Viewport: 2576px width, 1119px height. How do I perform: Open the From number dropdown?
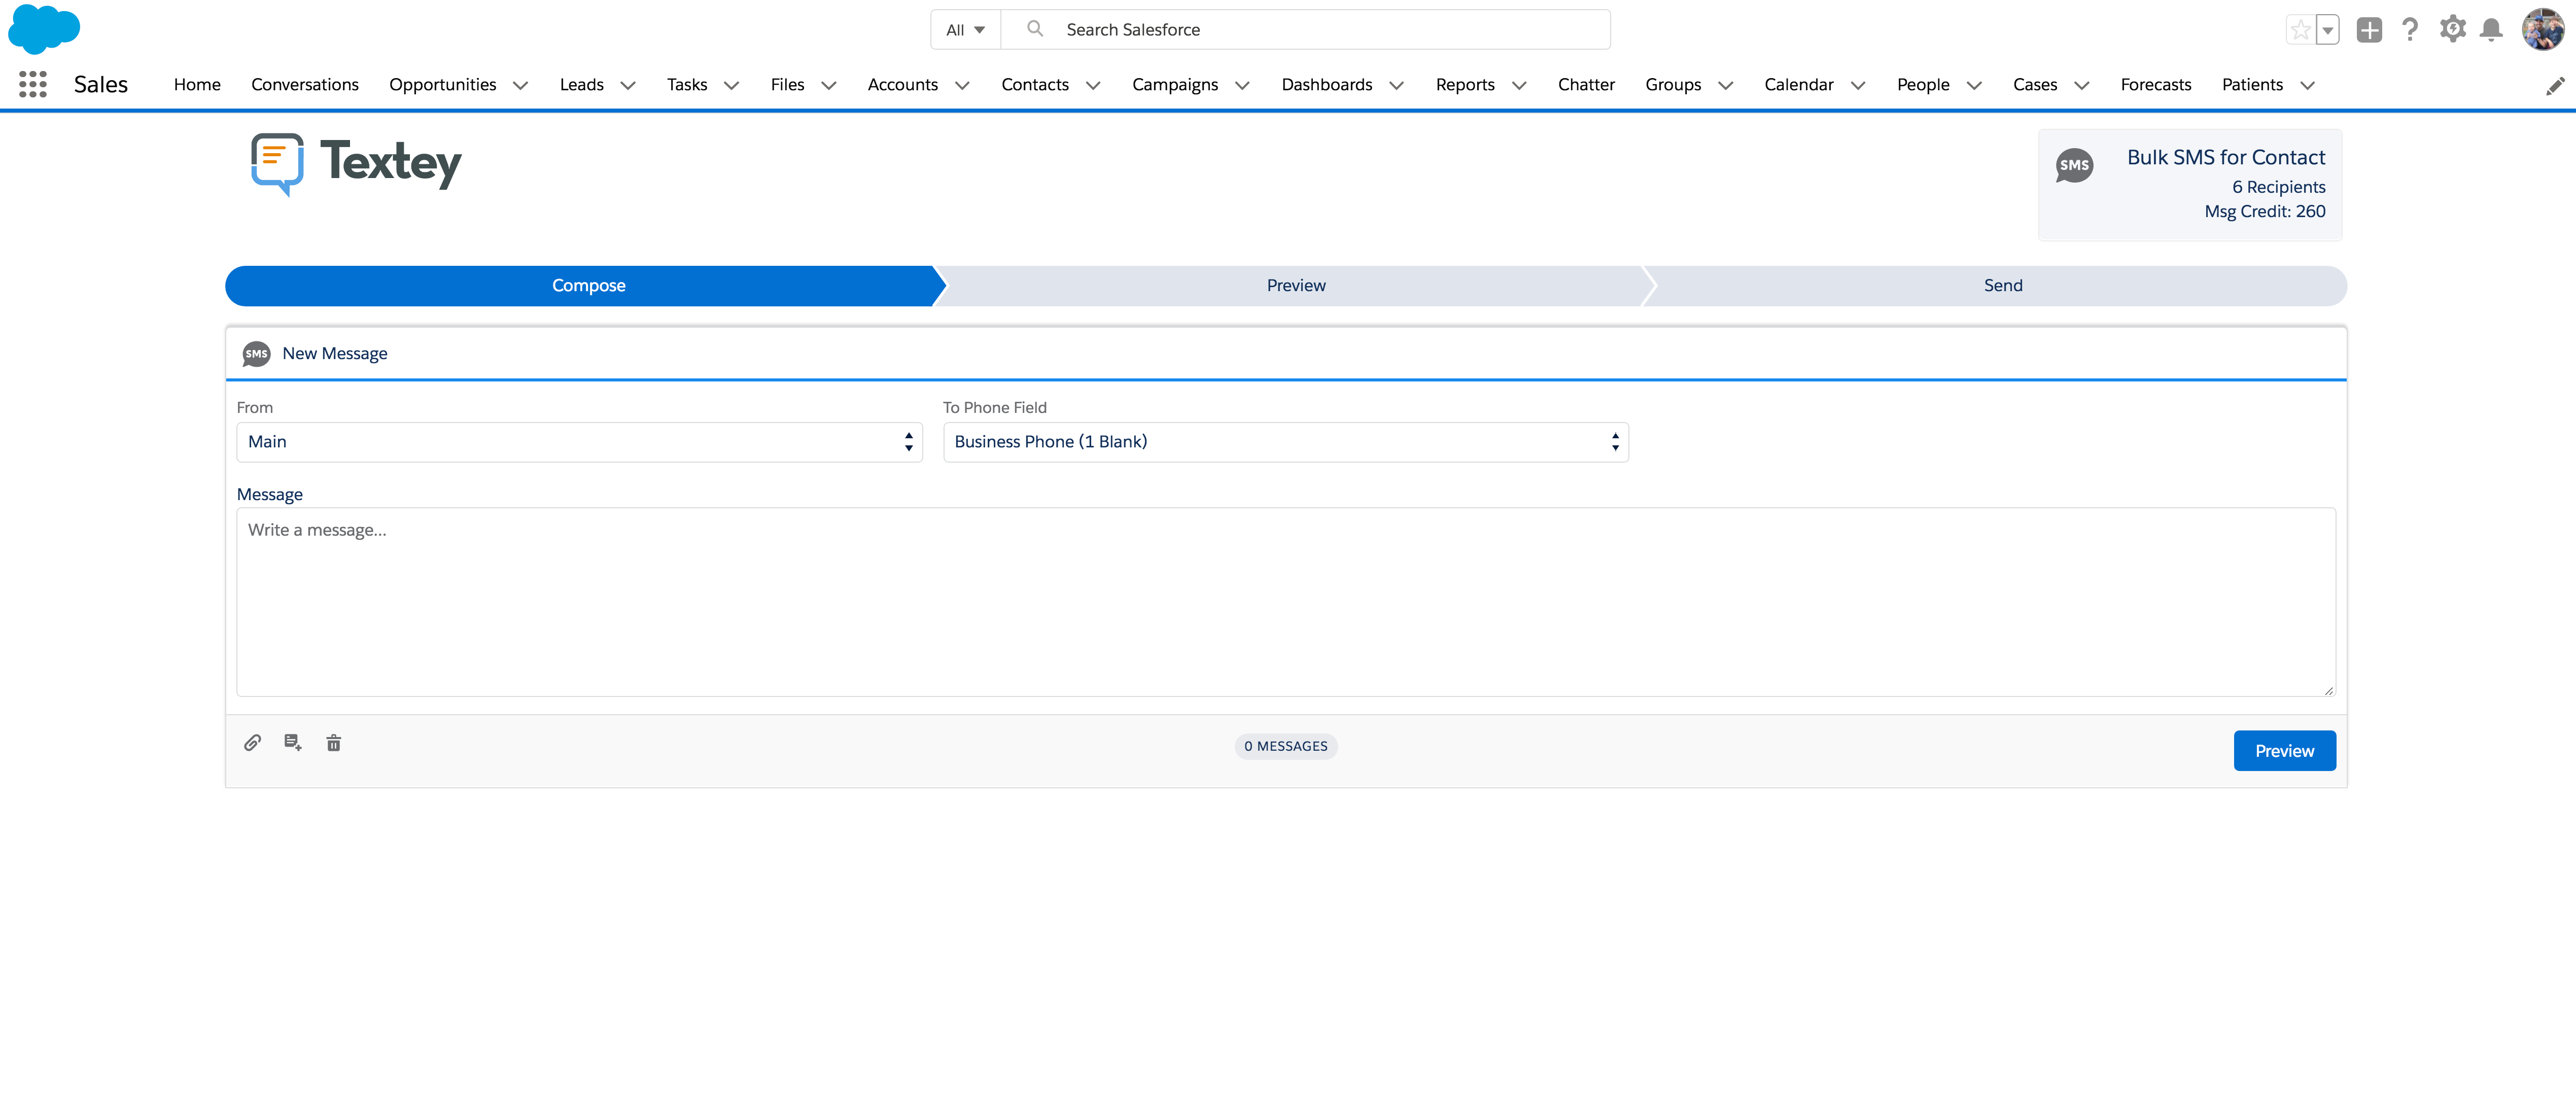coord(579,442)
